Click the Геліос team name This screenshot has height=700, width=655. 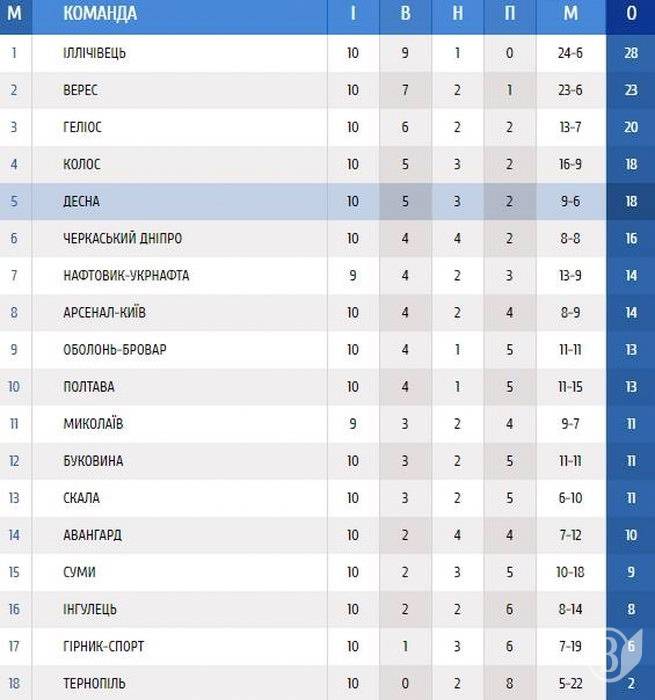82,127
